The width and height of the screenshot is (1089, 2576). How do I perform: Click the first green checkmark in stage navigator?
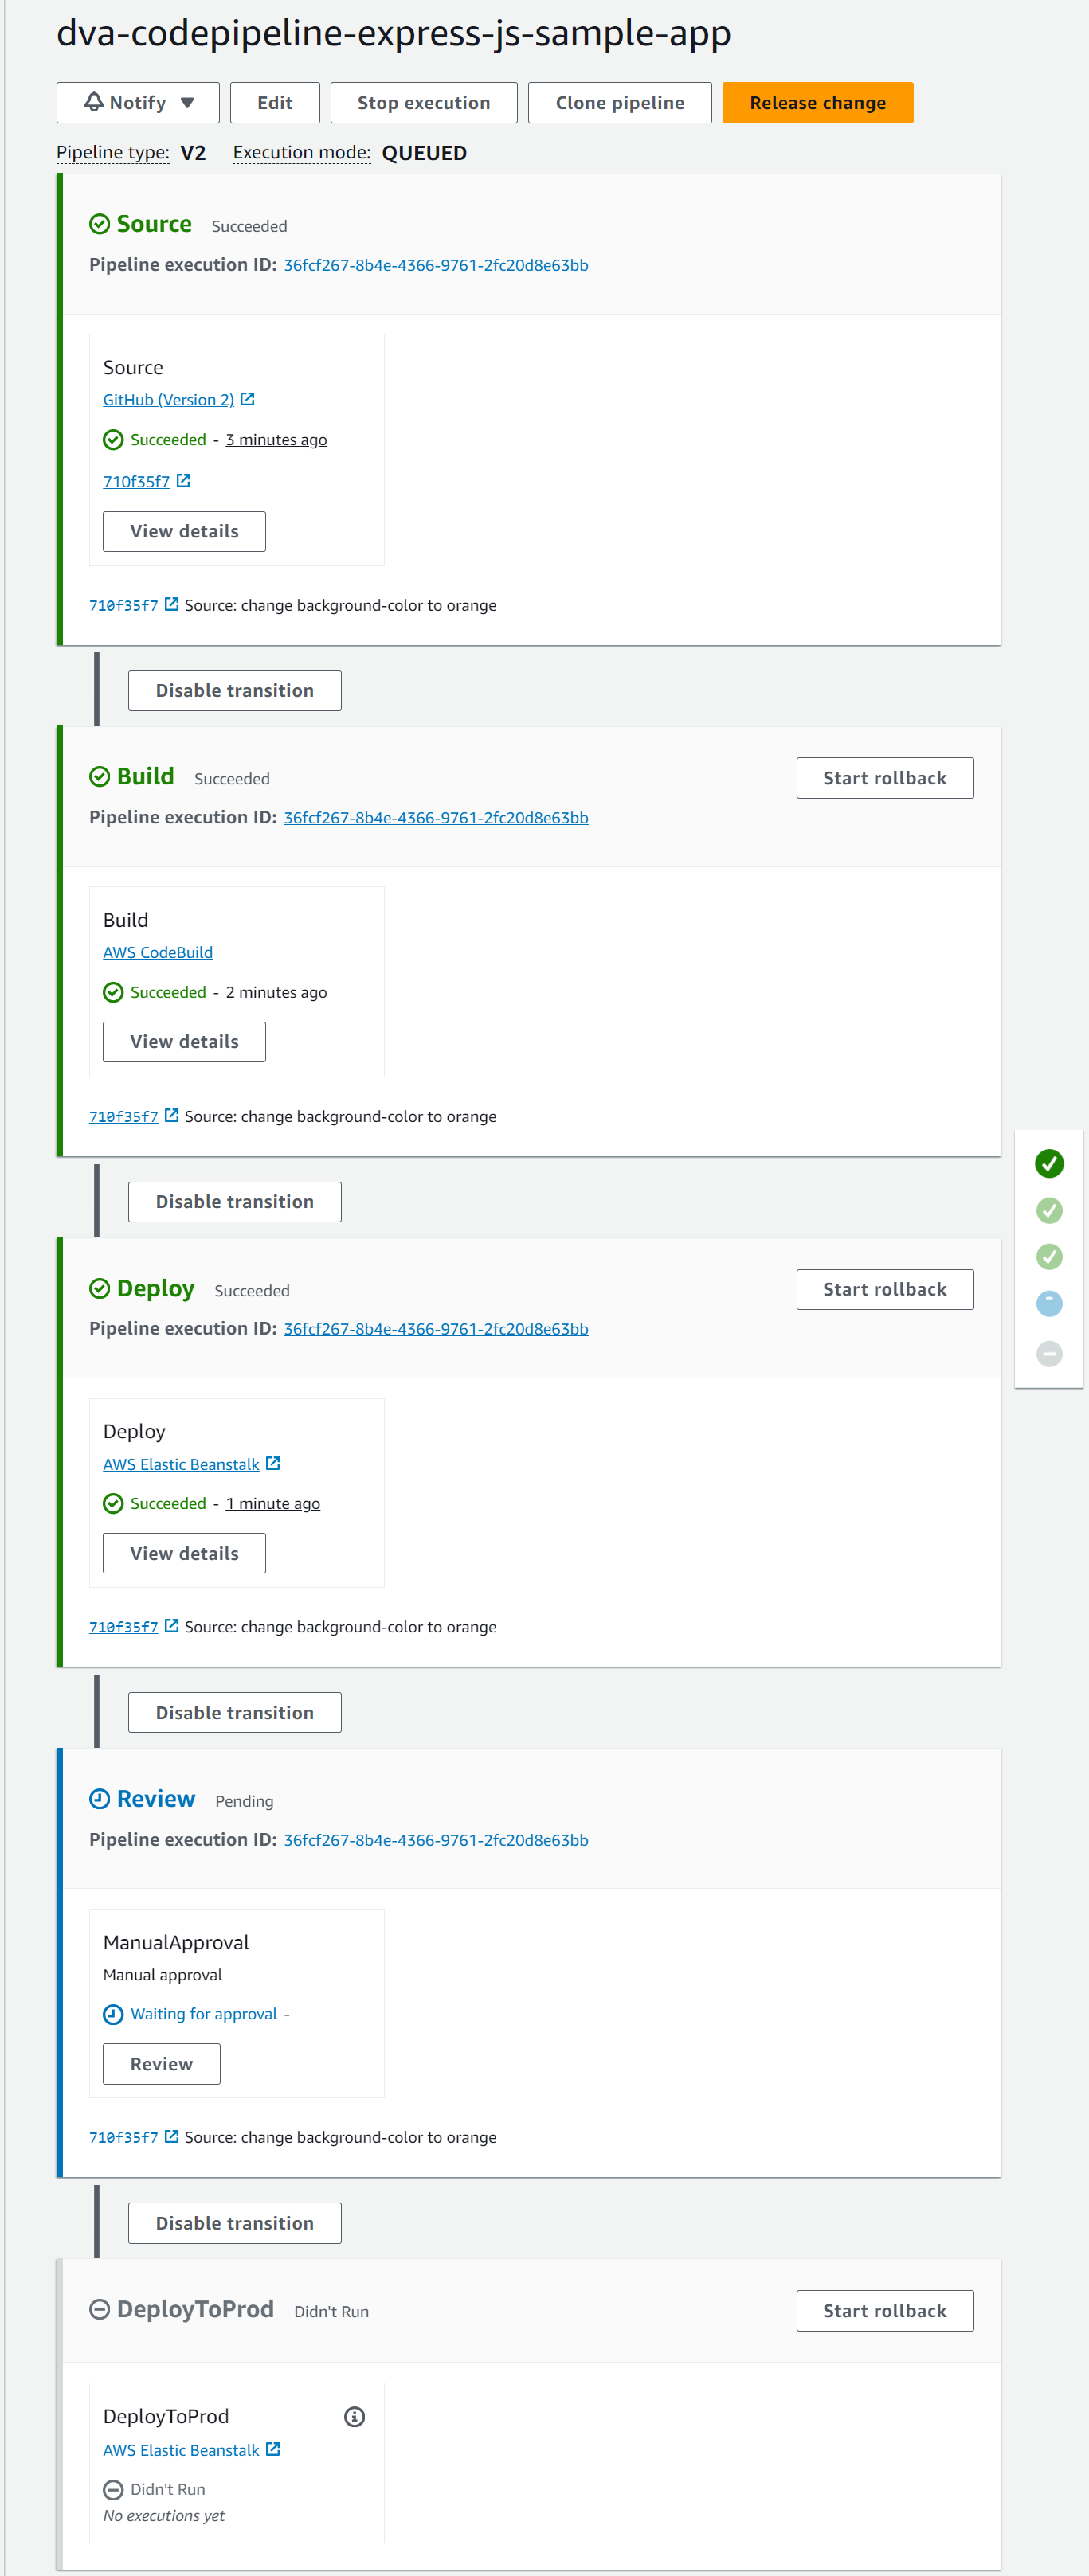(x=1048, y=1163)
